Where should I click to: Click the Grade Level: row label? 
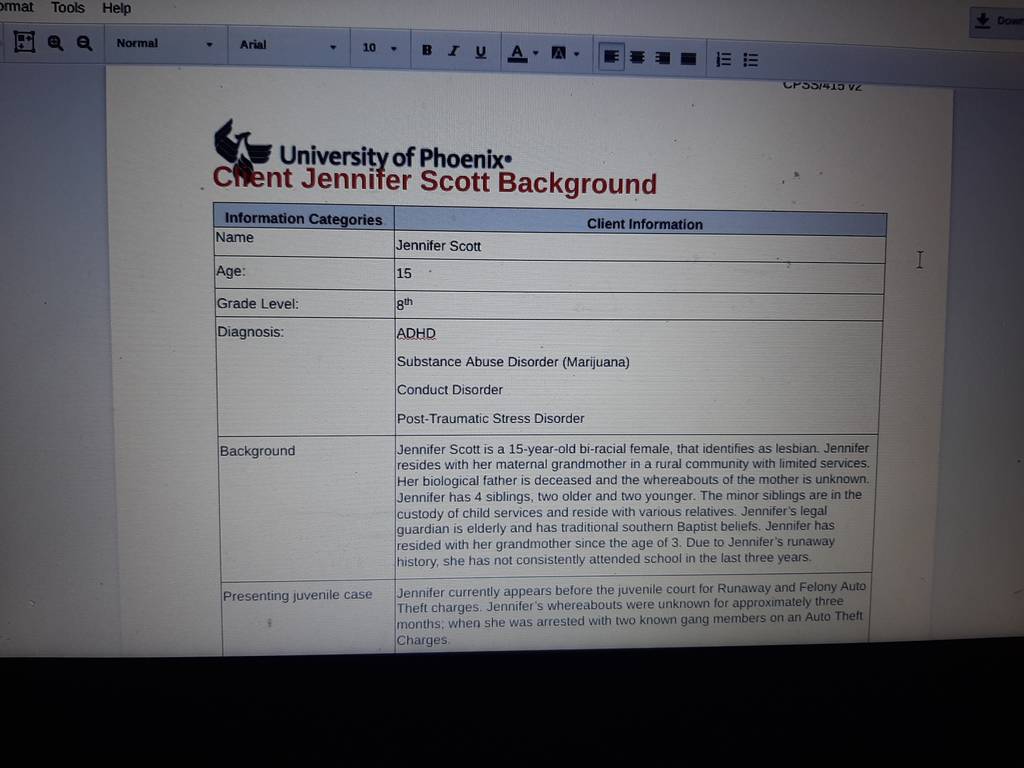257,304
